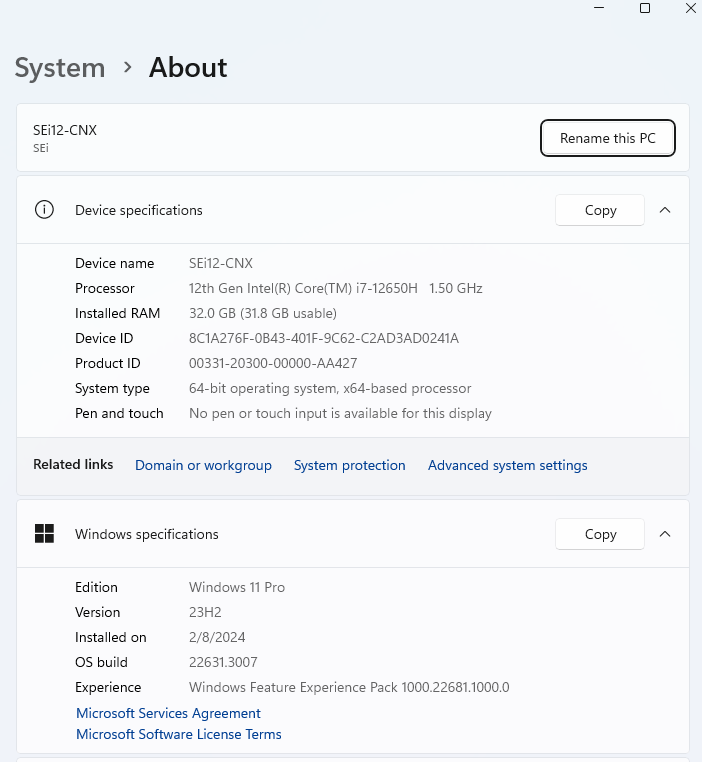Maximize the Settings window

645,8
